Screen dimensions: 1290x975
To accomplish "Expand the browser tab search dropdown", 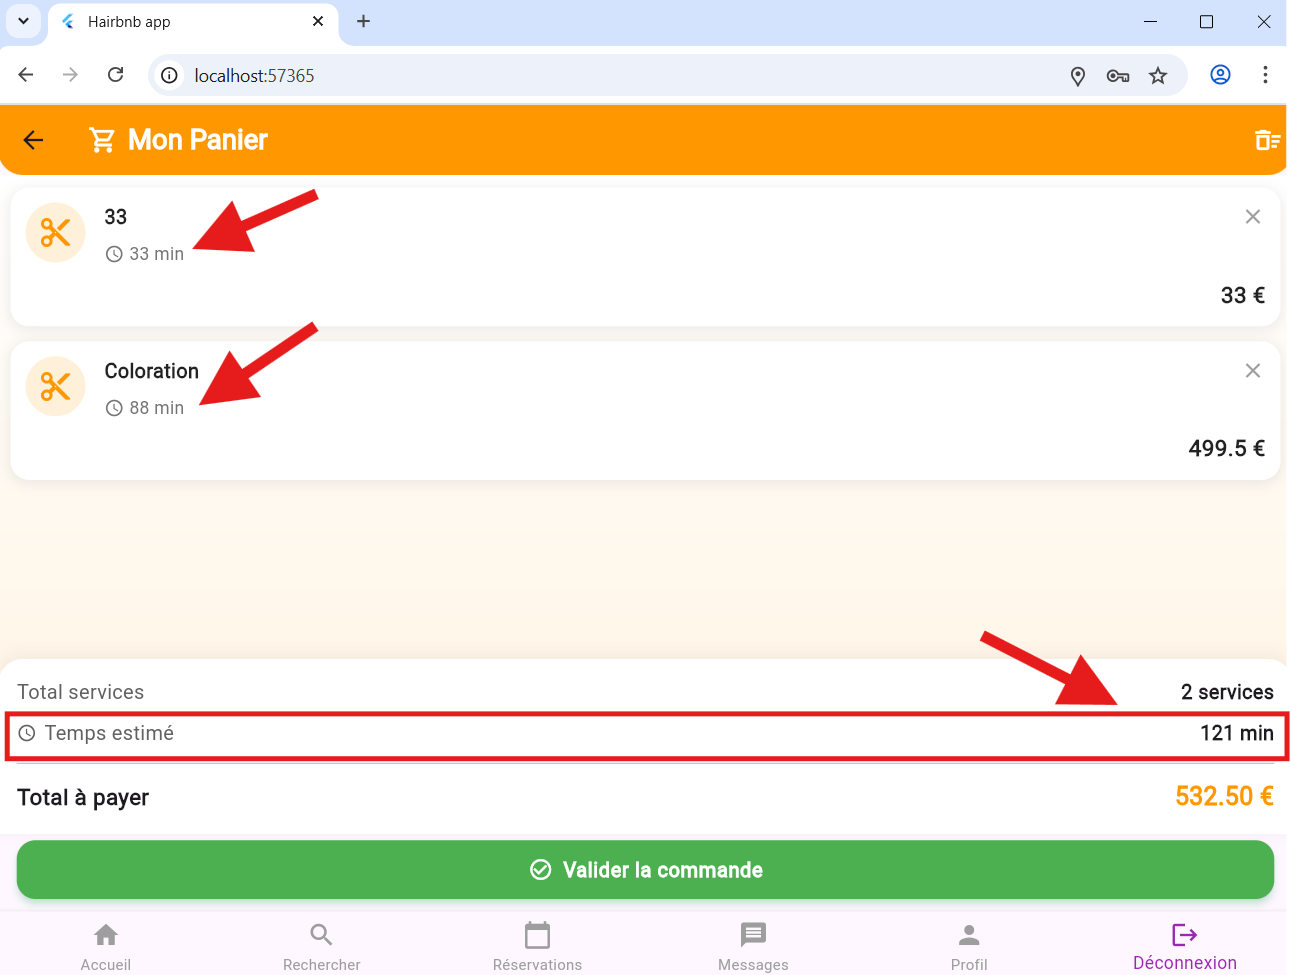I will [23, 21].
